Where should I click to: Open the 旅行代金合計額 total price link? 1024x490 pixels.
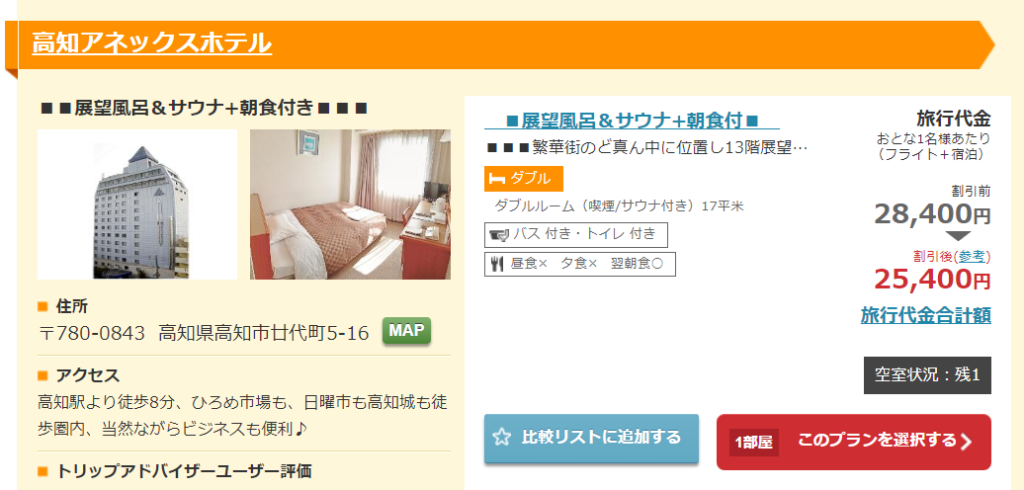coord(925,316)
